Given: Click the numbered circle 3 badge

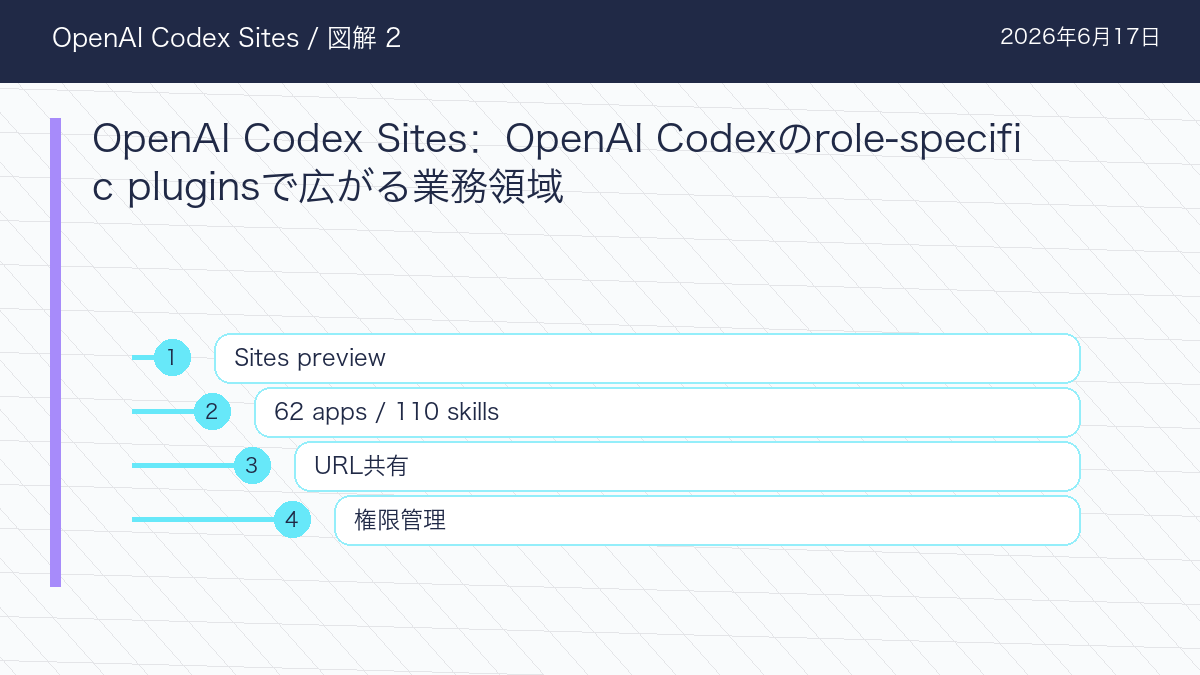Looking at the screenshot, I should pyautogui.click(x=252, y=465).
